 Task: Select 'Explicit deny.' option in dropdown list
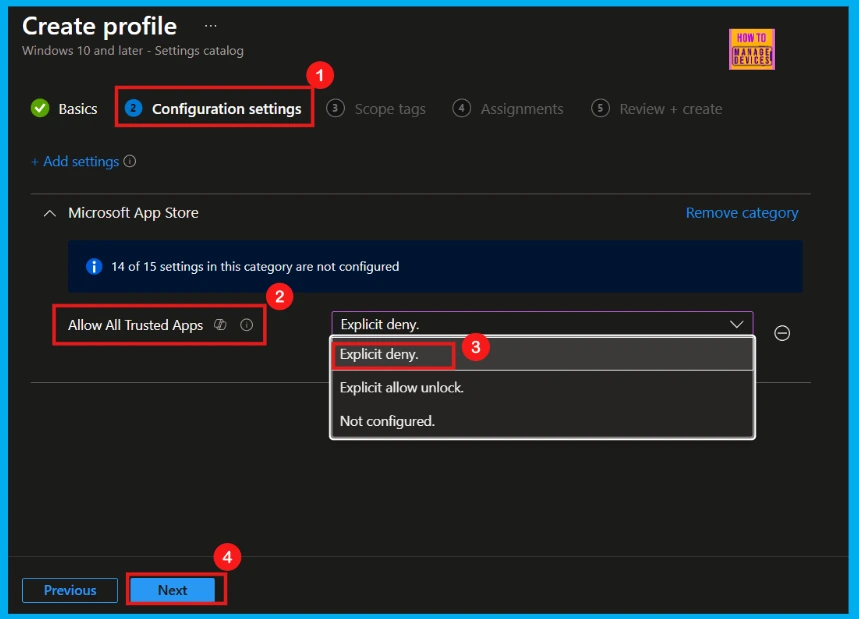click(542, 354)
